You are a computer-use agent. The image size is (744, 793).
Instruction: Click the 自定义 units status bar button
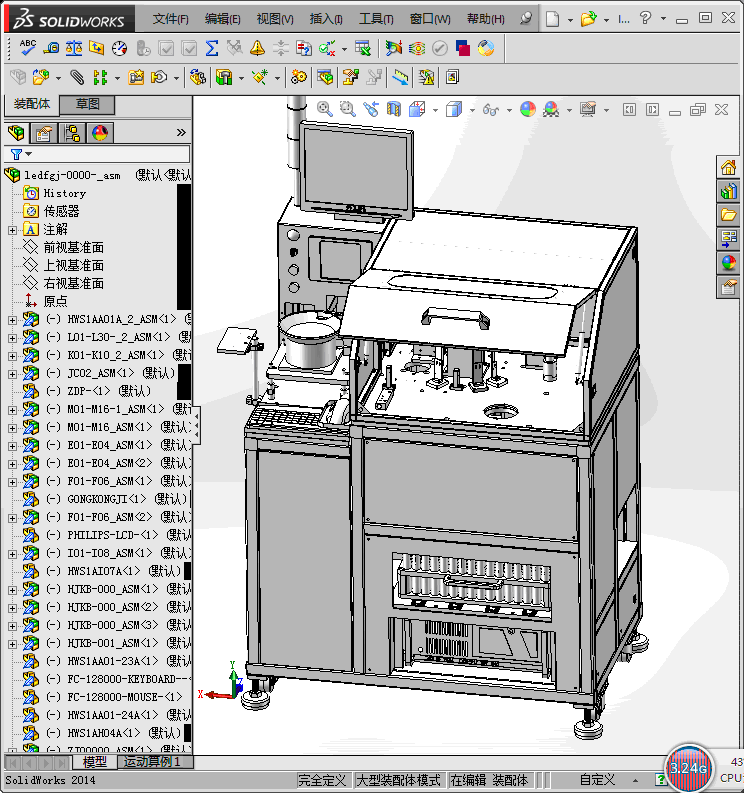pyautogui.click(x=597, y=780)
